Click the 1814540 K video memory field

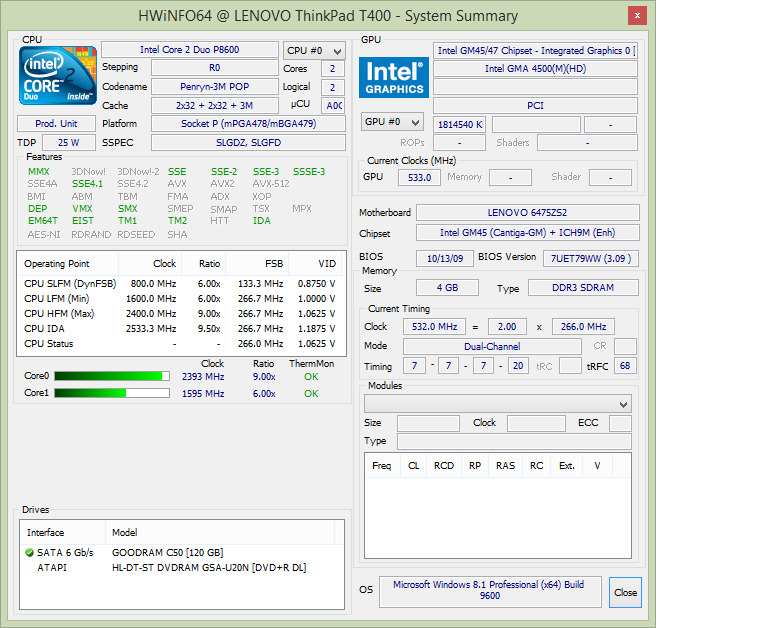tap(459, 124)
